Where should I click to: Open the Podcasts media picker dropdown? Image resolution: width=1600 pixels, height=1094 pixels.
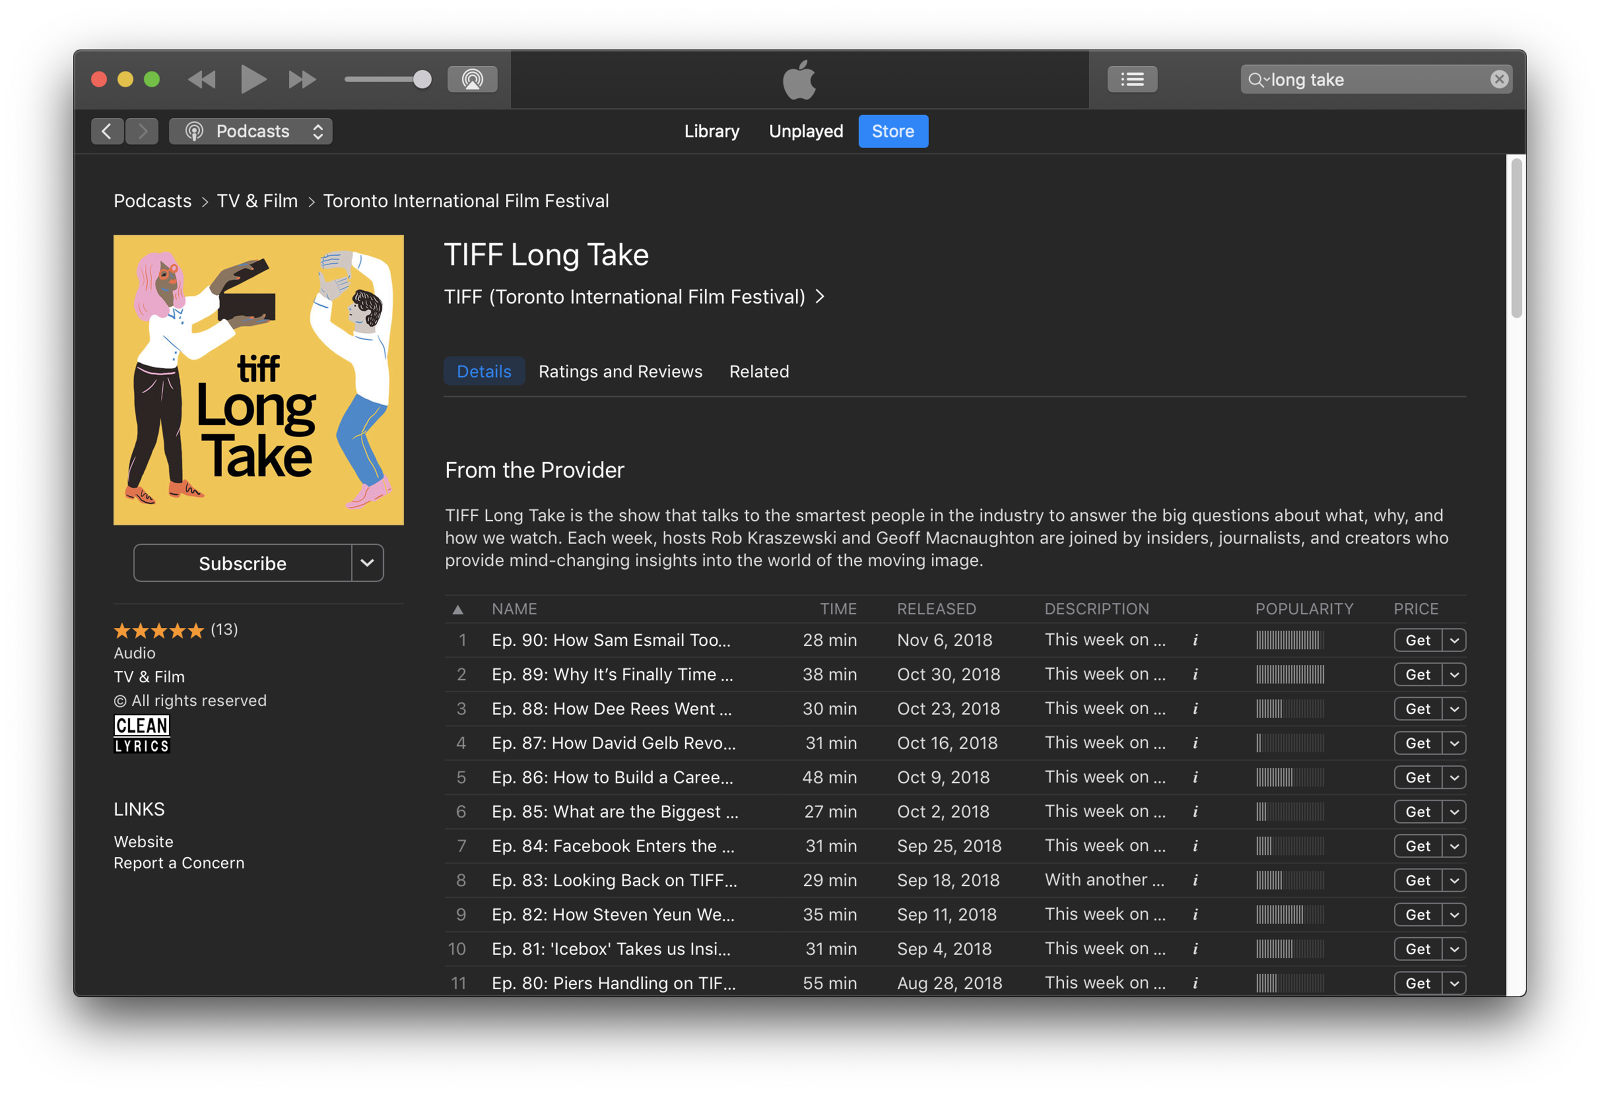click(x=251, y=131)
